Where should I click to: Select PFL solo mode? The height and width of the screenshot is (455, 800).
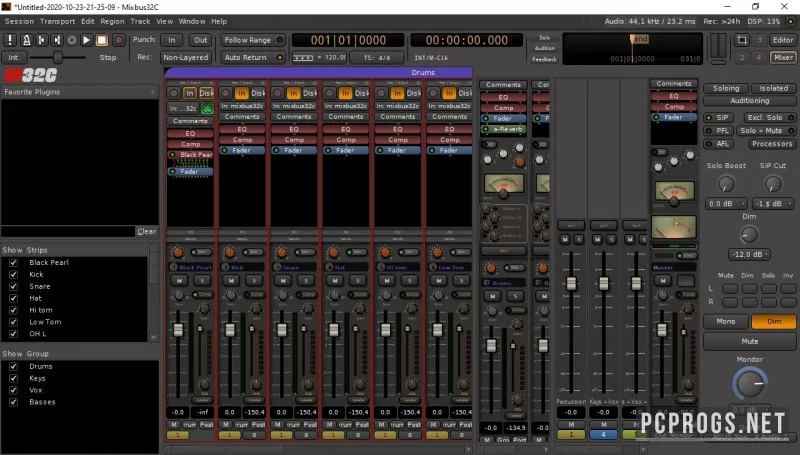718,131
